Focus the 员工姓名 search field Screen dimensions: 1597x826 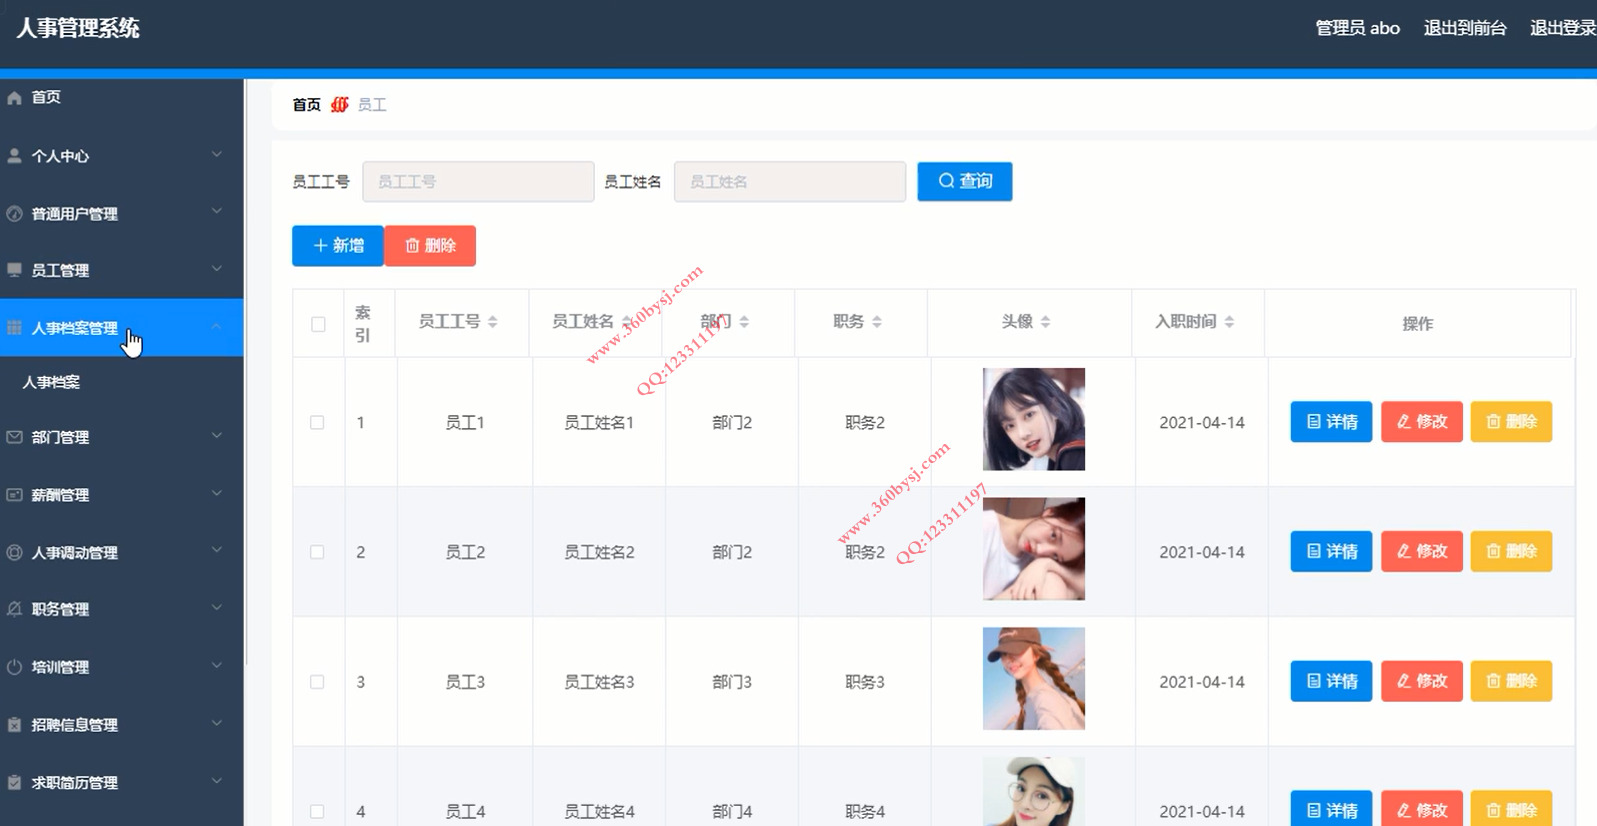pos(790,182)
